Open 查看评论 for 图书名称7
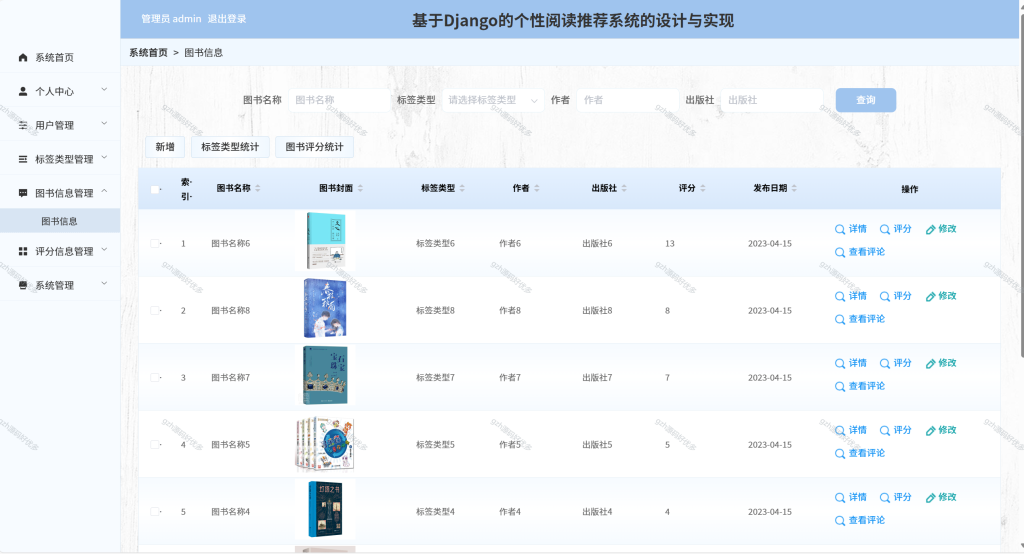The height and width of the screenshot is (554, 1024). point(860,386)
